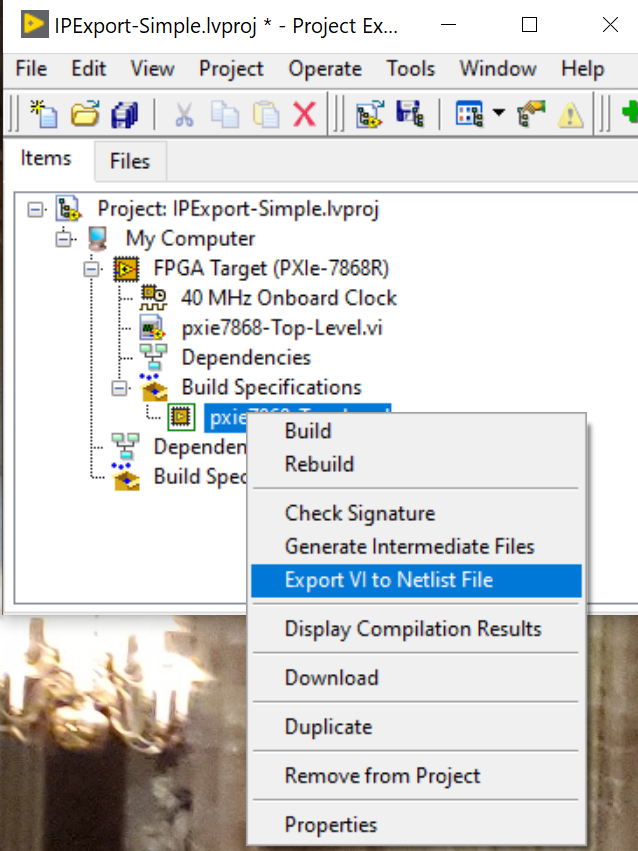Viewport: 638px width, 851px height.
Task: Choose Build from context menu
Action: coord(416,431)
